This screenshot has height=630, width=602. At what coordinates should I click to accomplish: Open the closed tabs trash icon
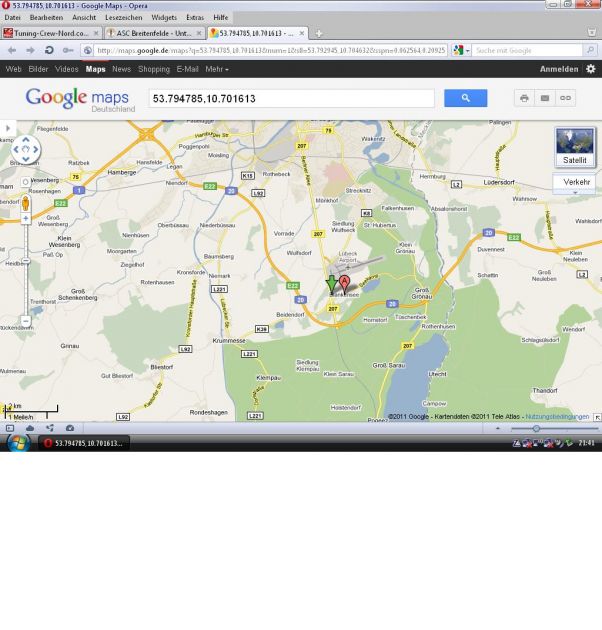tap(592, 33)
